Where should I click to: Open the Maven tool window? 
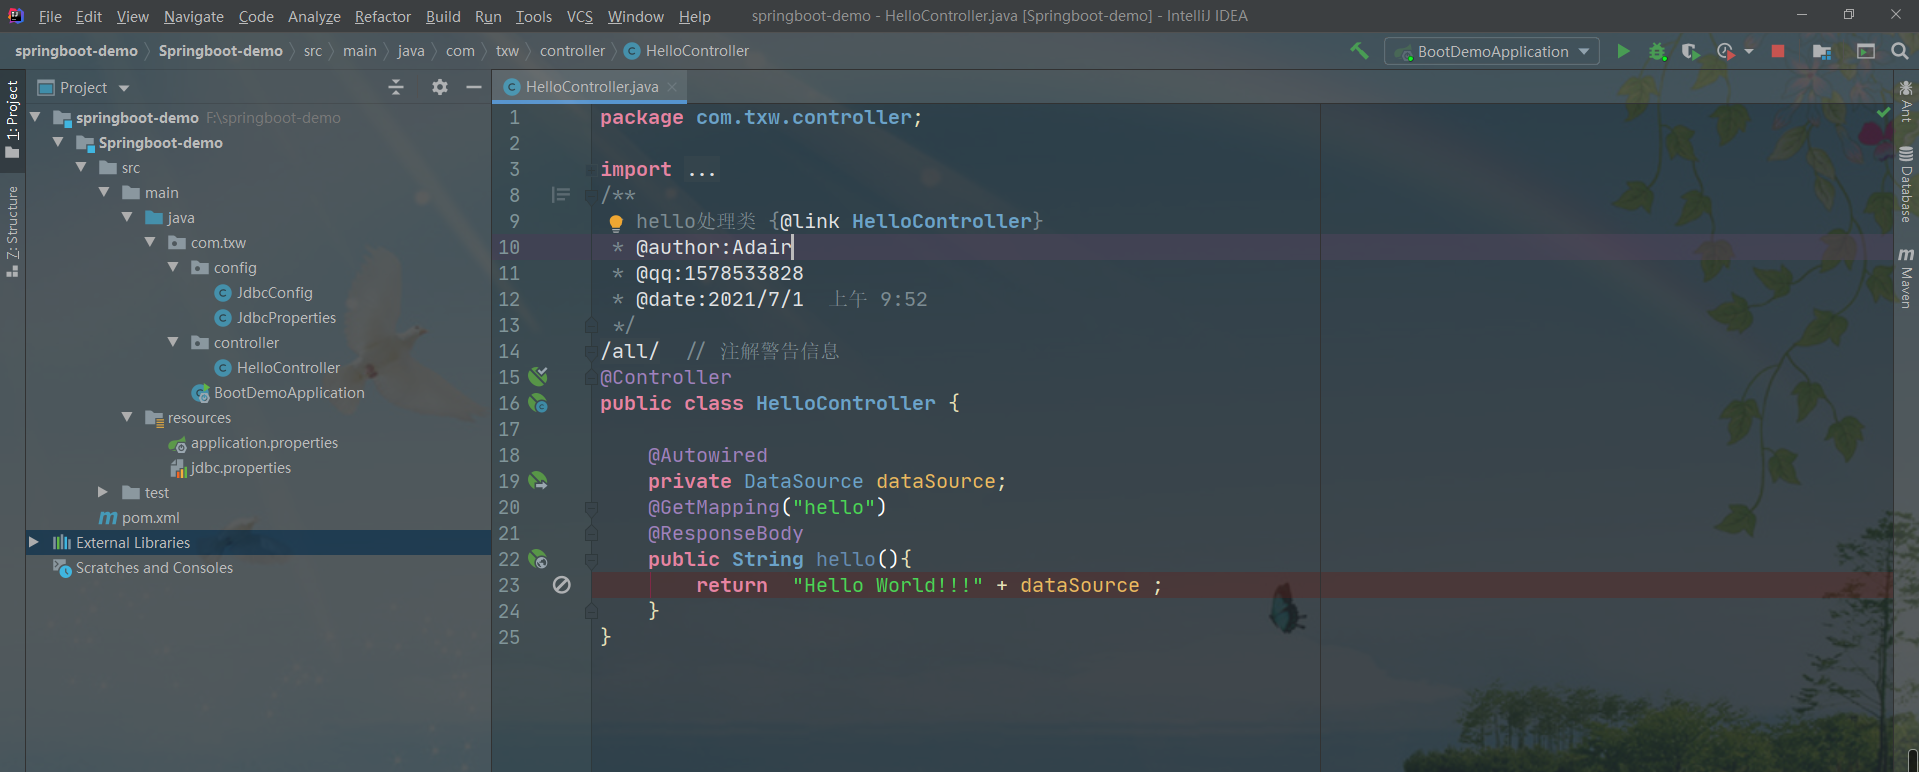[x=1906, y=278]
